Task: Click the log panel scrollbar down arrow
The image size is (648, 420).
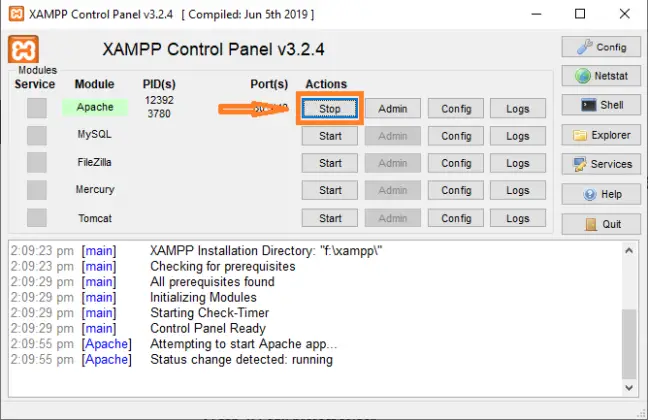Action: click(629, 388)
